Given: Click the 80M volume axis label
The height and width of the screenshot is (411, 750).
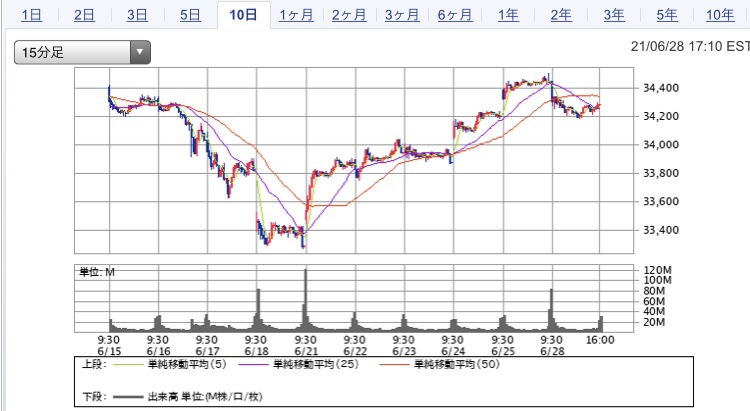Looking at the screenshot, I should pyautogui.click(x=654, y=291).
